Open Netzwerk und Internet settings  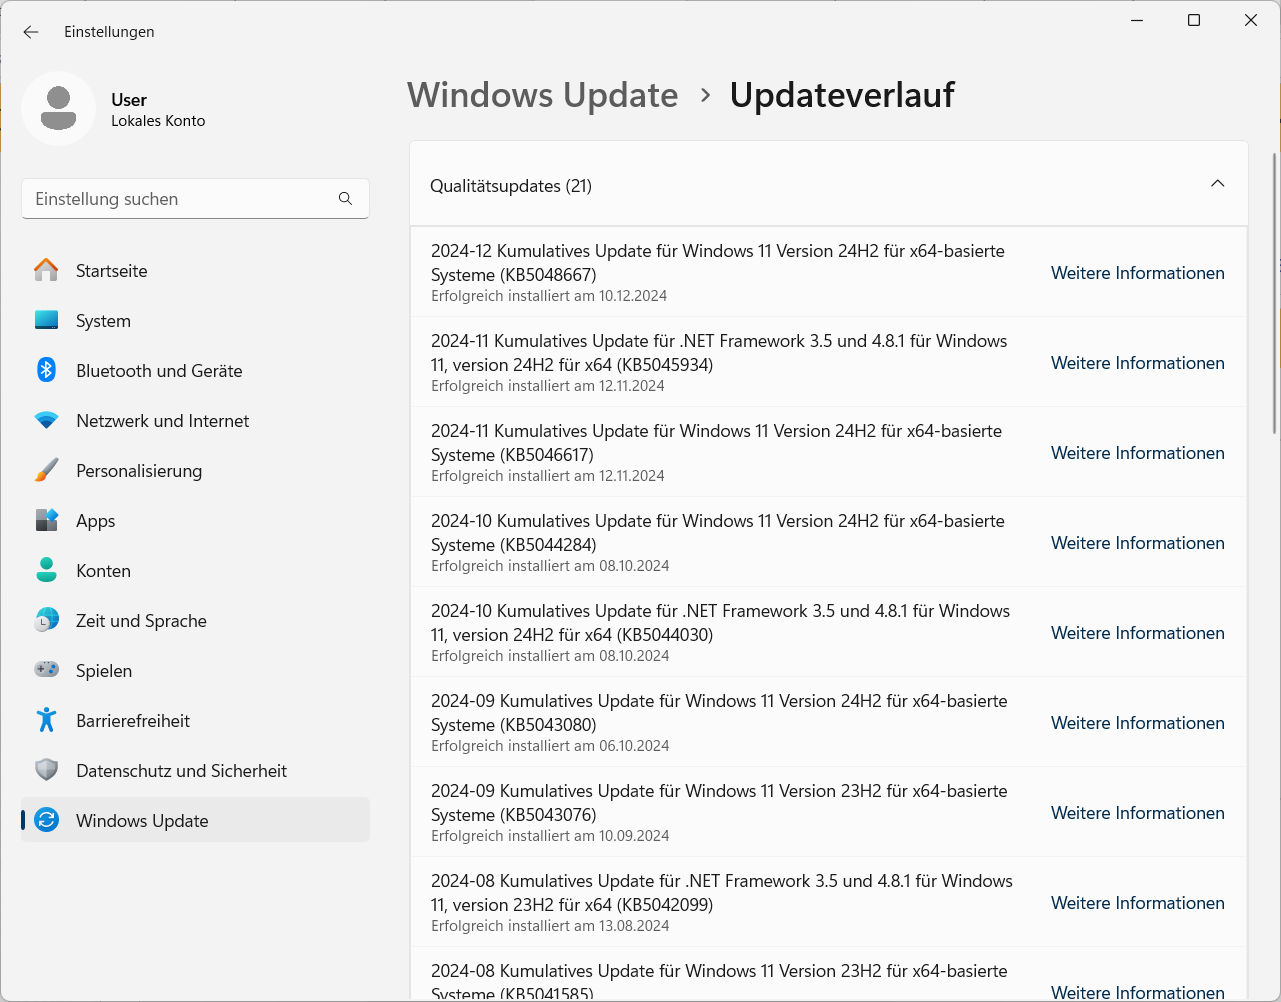[195, 421]
